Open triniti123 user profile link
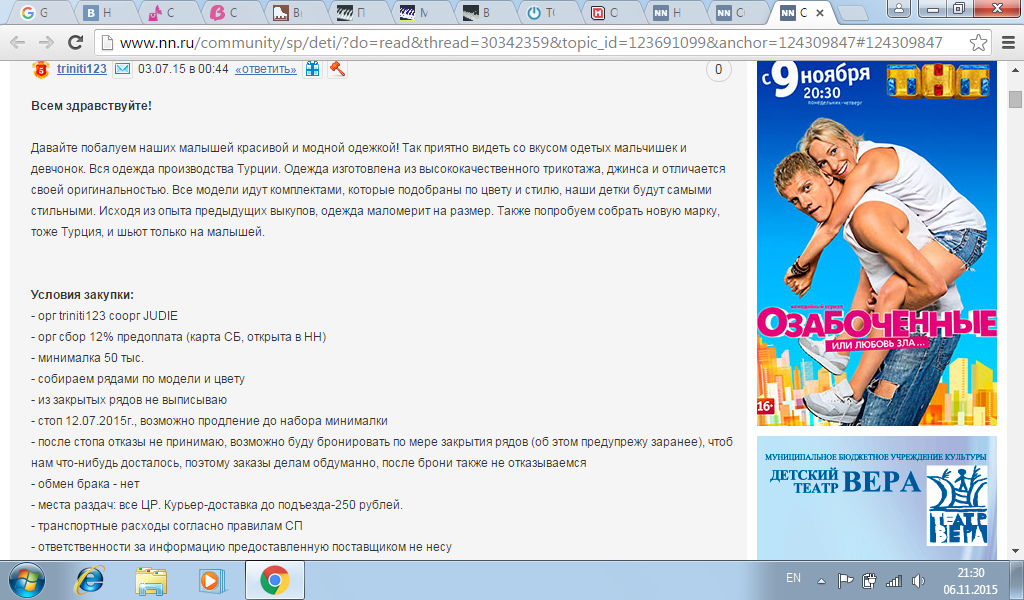 point(82,69)
